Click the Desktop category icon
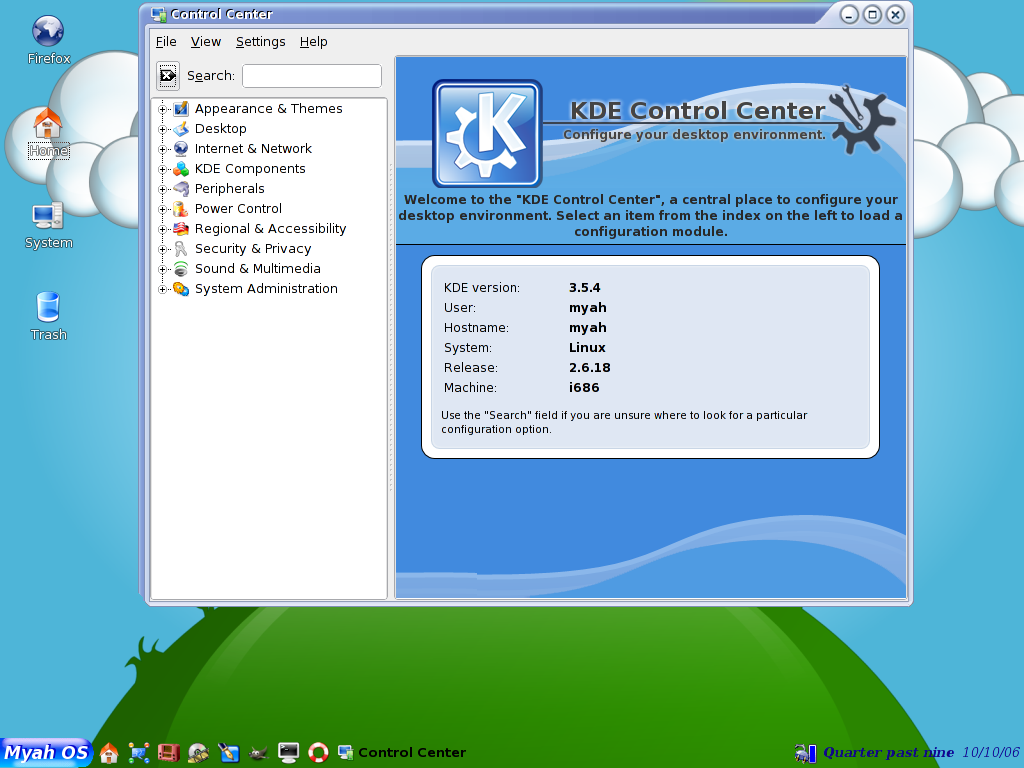This screenshot has height=768, width=1024. (x=181, y=129)
